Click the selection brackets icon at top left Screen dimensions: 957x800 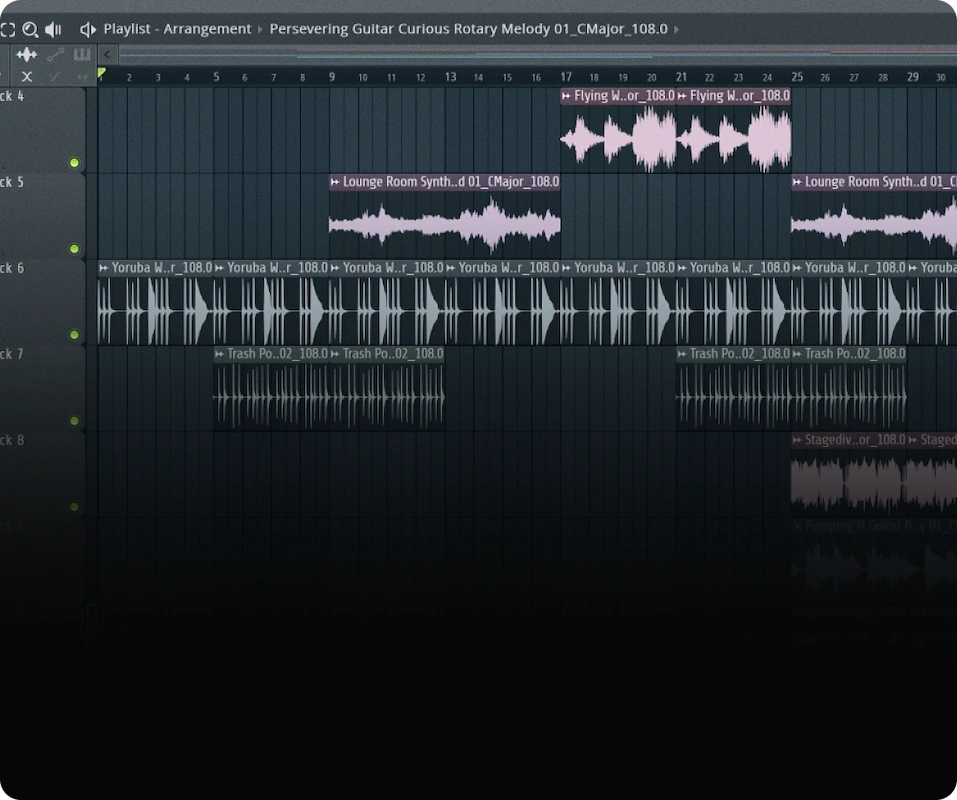[8, 29]
